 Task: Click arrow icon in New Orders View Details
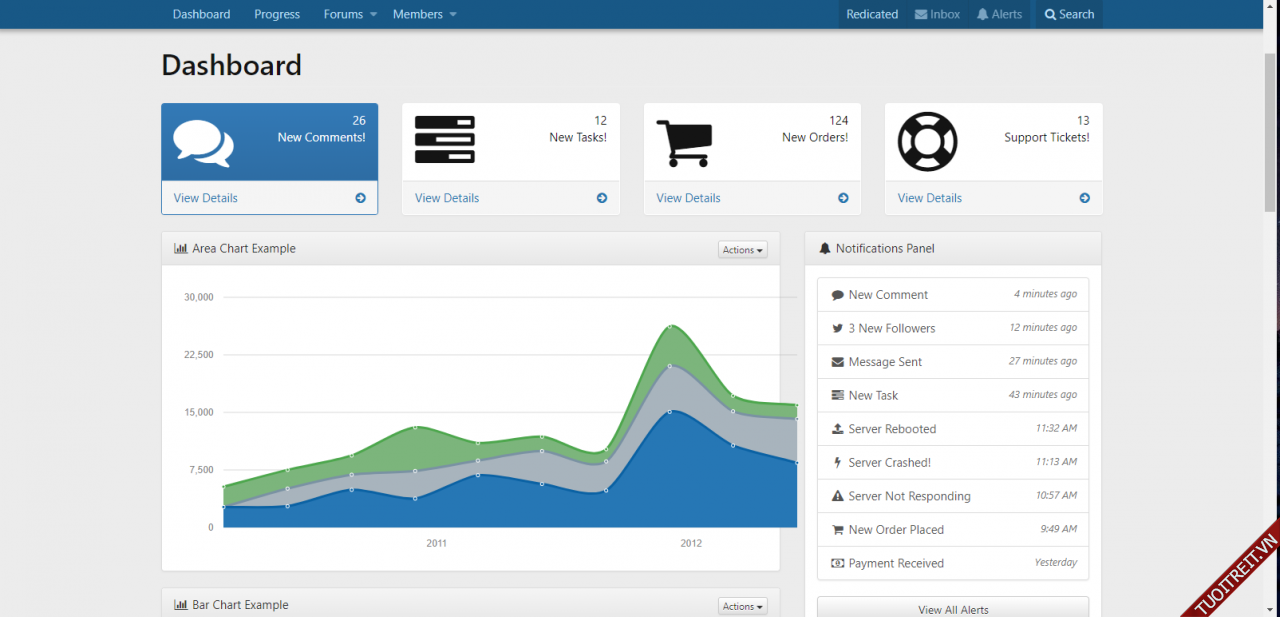pos(843,198)
